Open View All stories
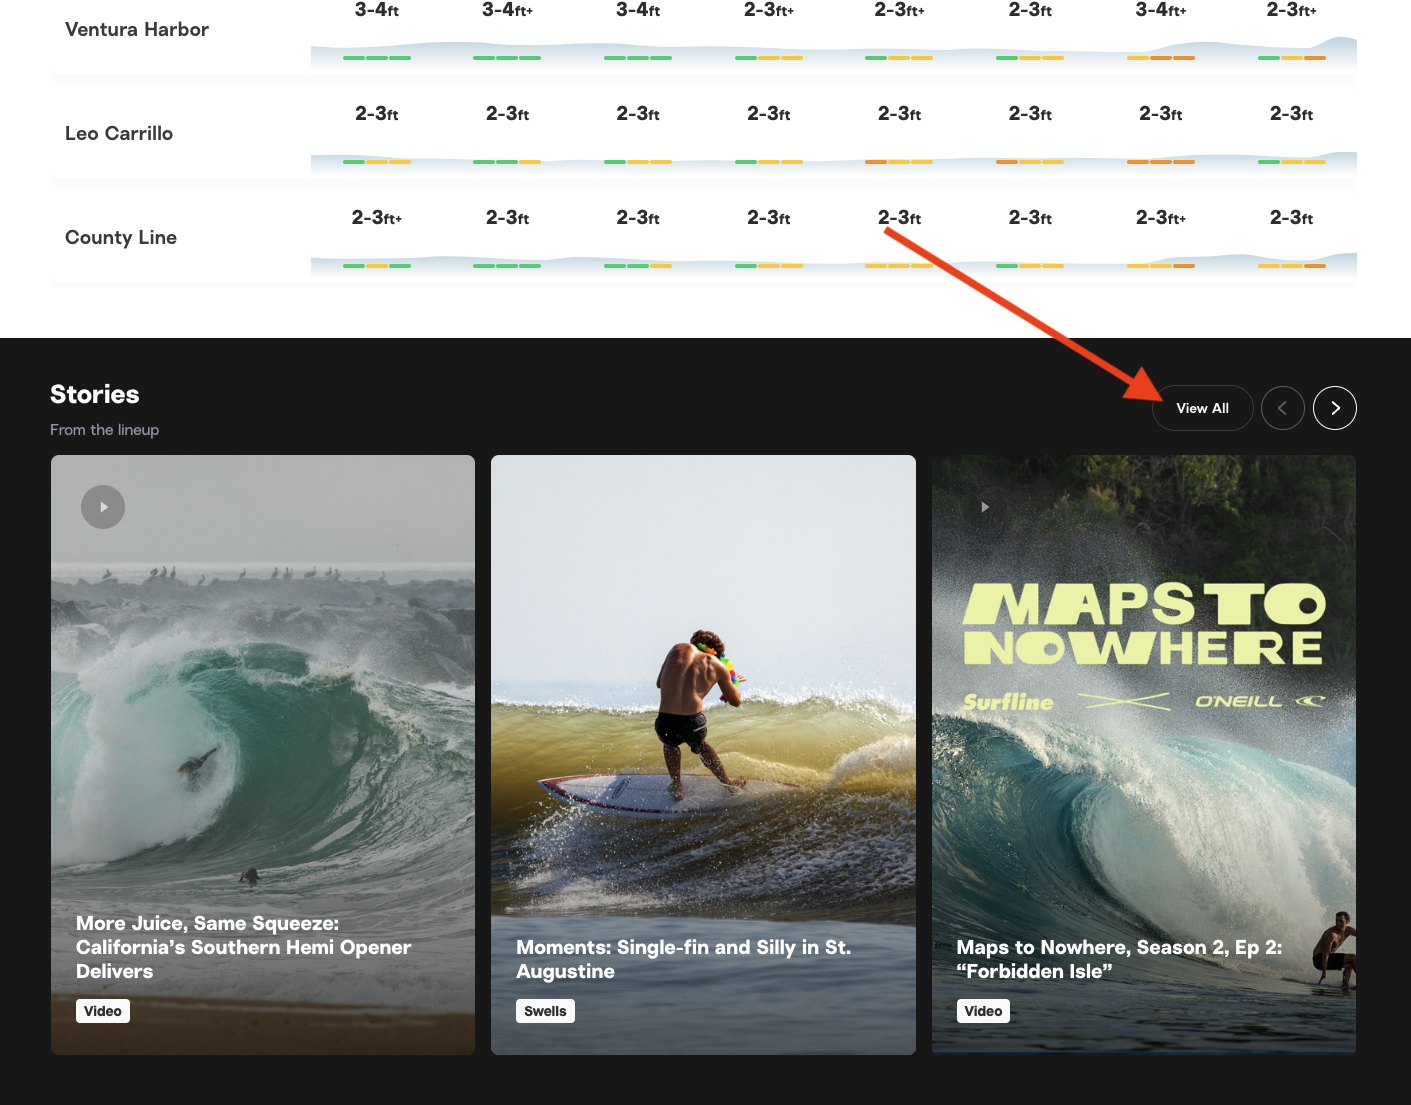The image size is (1411, 1105). point(1202,408)
